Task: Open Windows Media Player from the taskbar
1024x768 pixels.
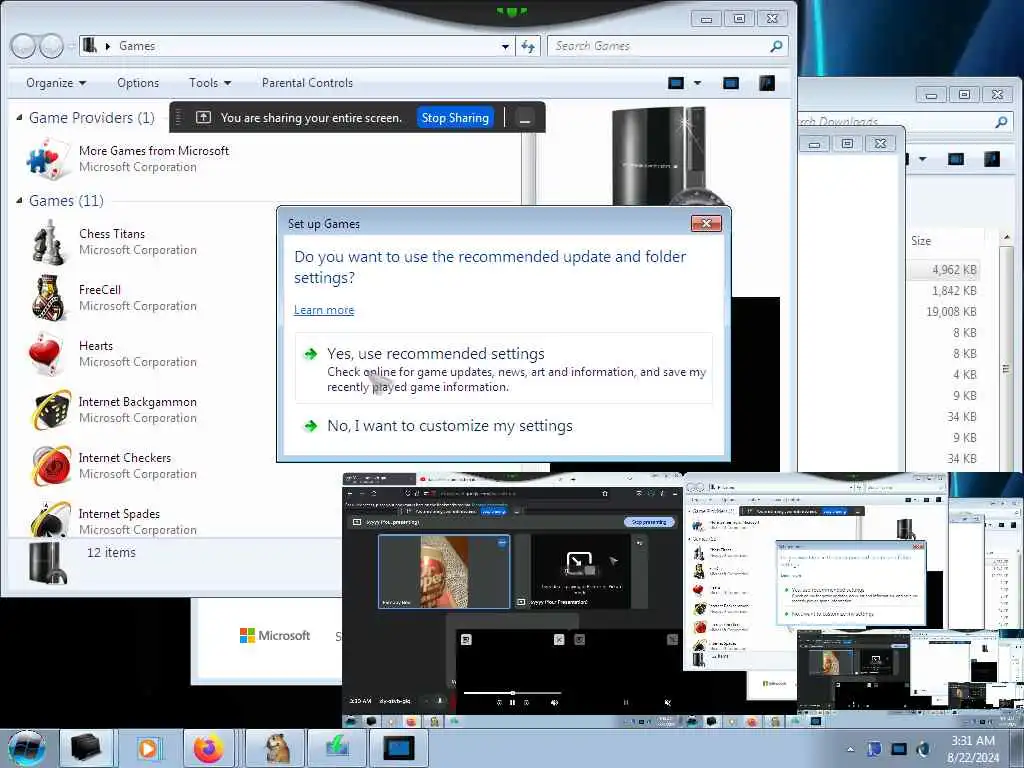Action: pyautogui.click(x=149, y=748)
